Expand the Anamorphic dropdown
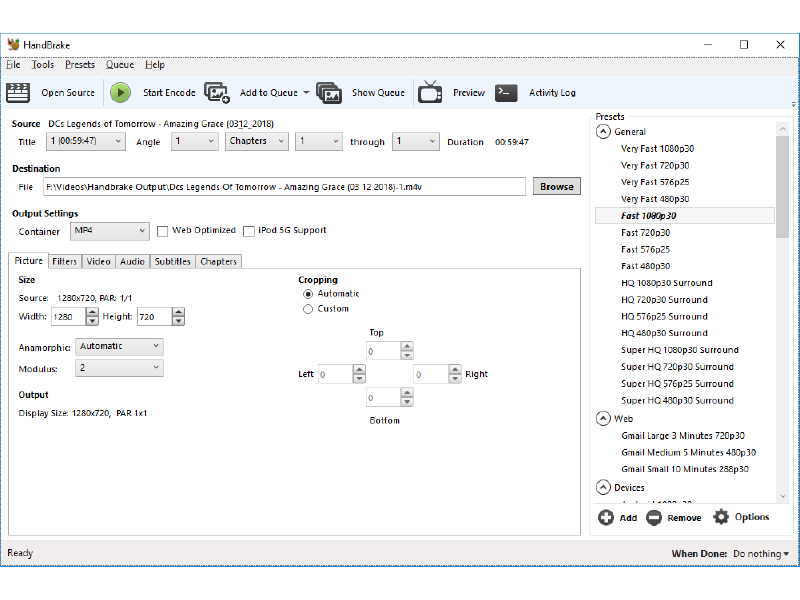 pyautogui.click(x=119, y=347)
